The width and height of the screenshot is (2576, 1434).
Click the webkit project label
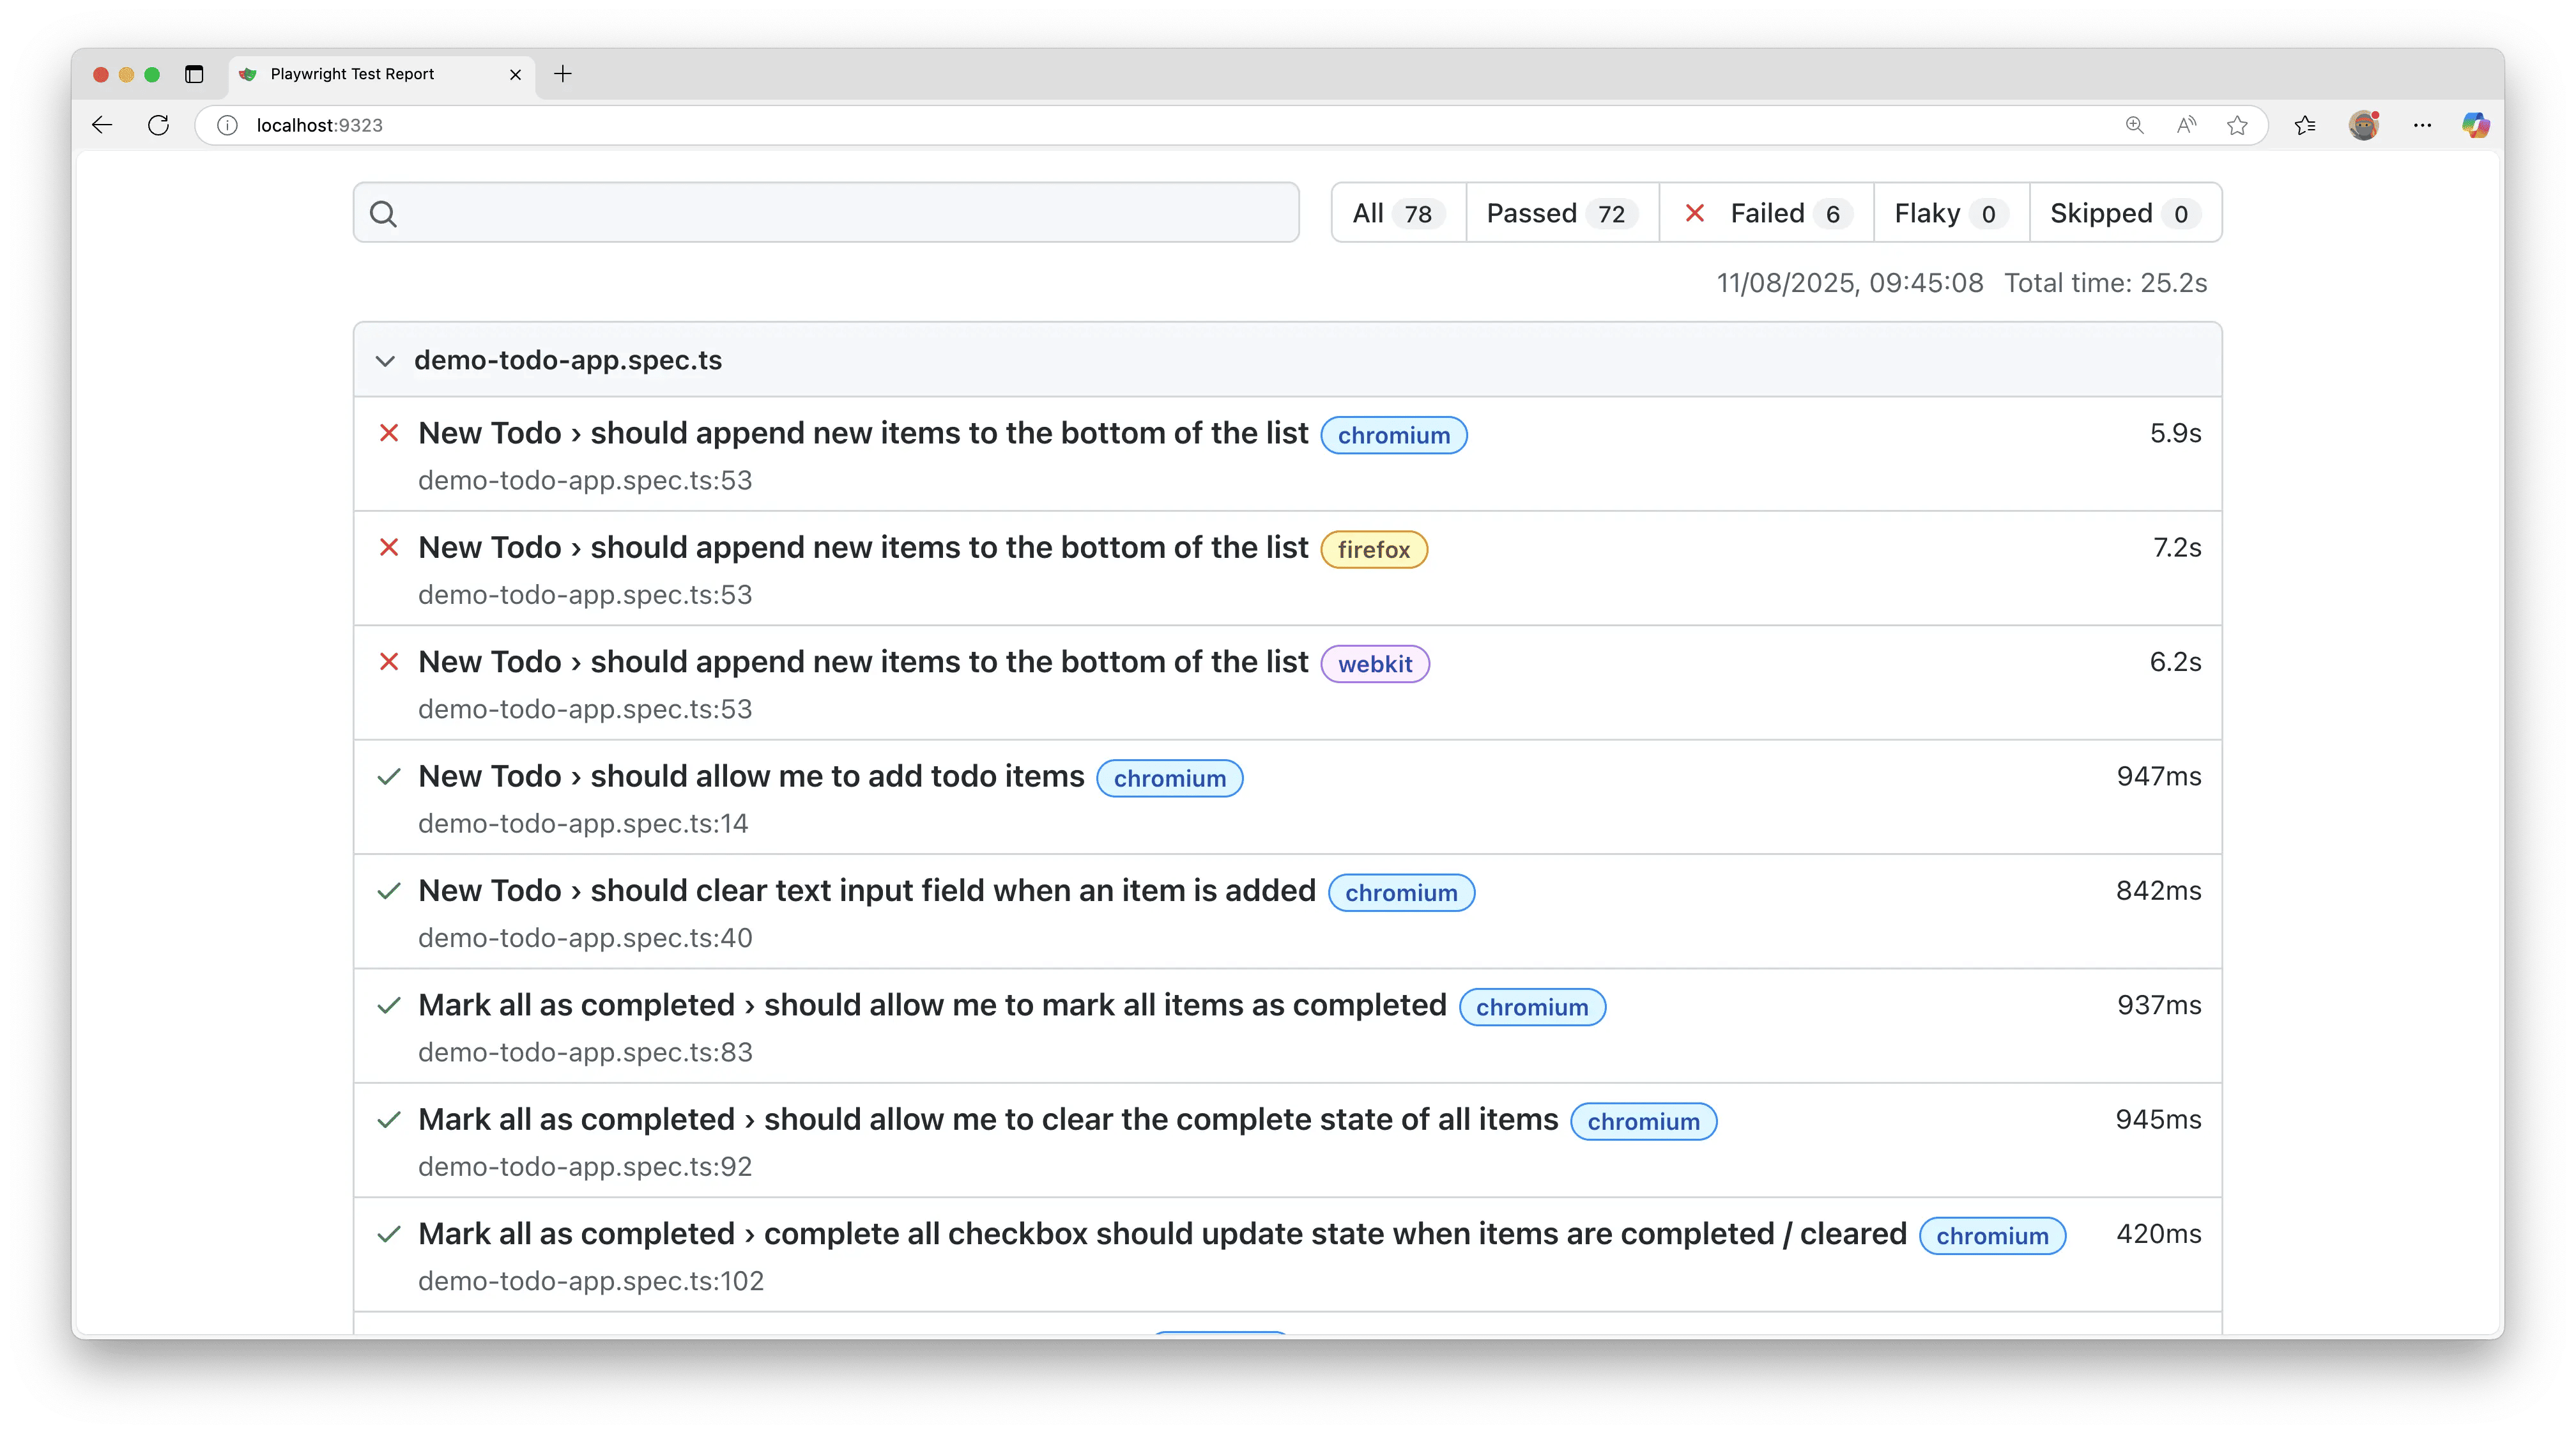pyautogui.click(x=1375, y=664)
